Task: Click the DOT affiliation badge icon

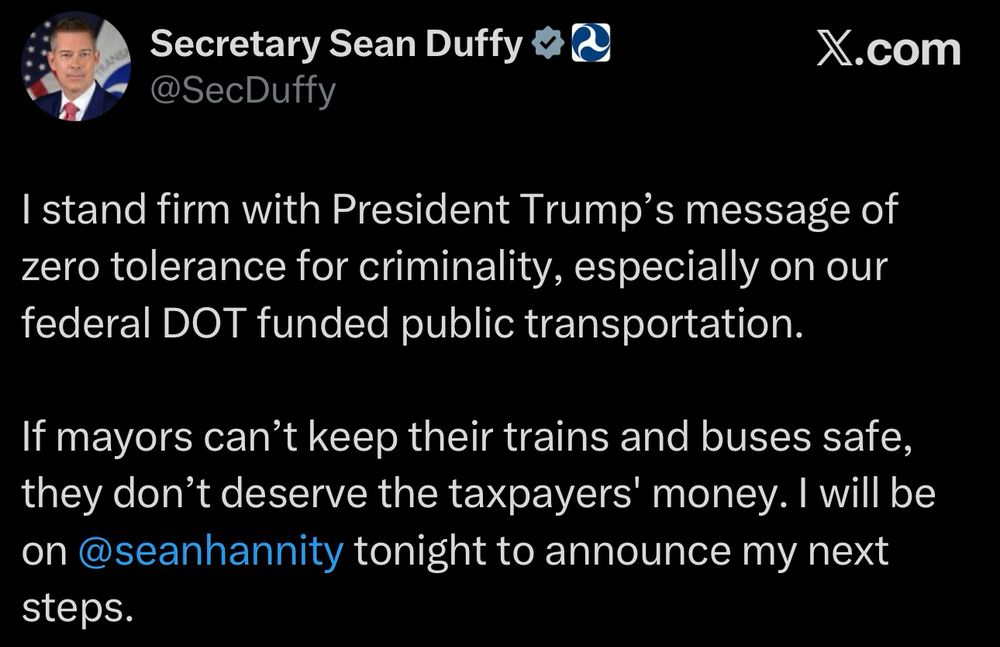Action: [591, 43]
